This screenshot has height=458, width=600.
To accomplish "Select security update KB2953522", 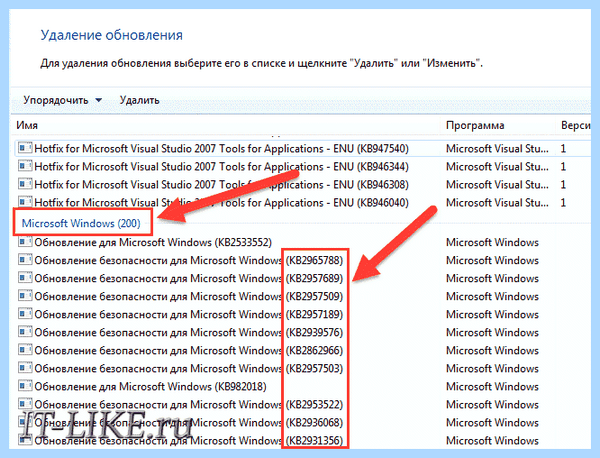I will [189, 404].
